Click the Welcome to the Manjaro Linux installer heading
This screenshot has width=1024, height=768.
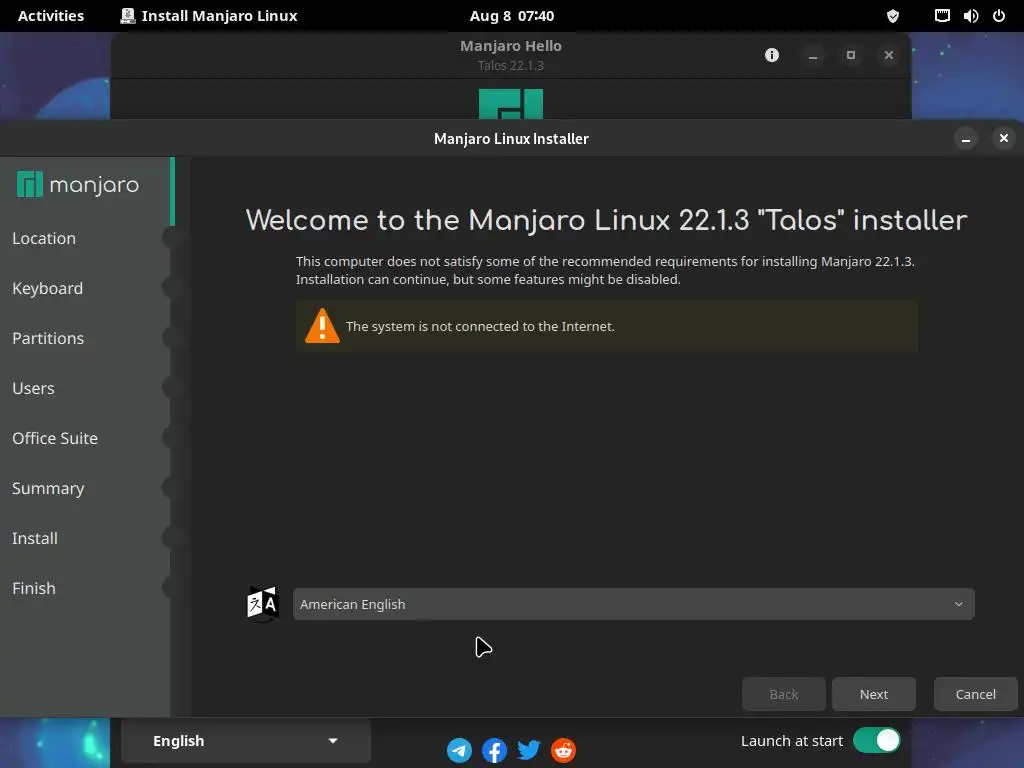point(606,220)
